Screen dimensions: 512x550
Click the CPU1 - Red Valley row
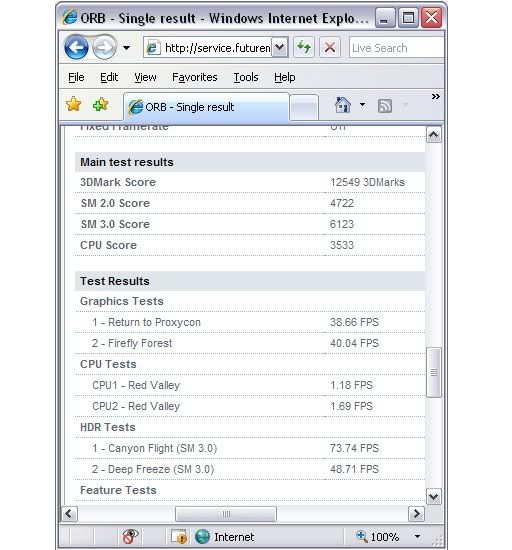click(250, 385)
